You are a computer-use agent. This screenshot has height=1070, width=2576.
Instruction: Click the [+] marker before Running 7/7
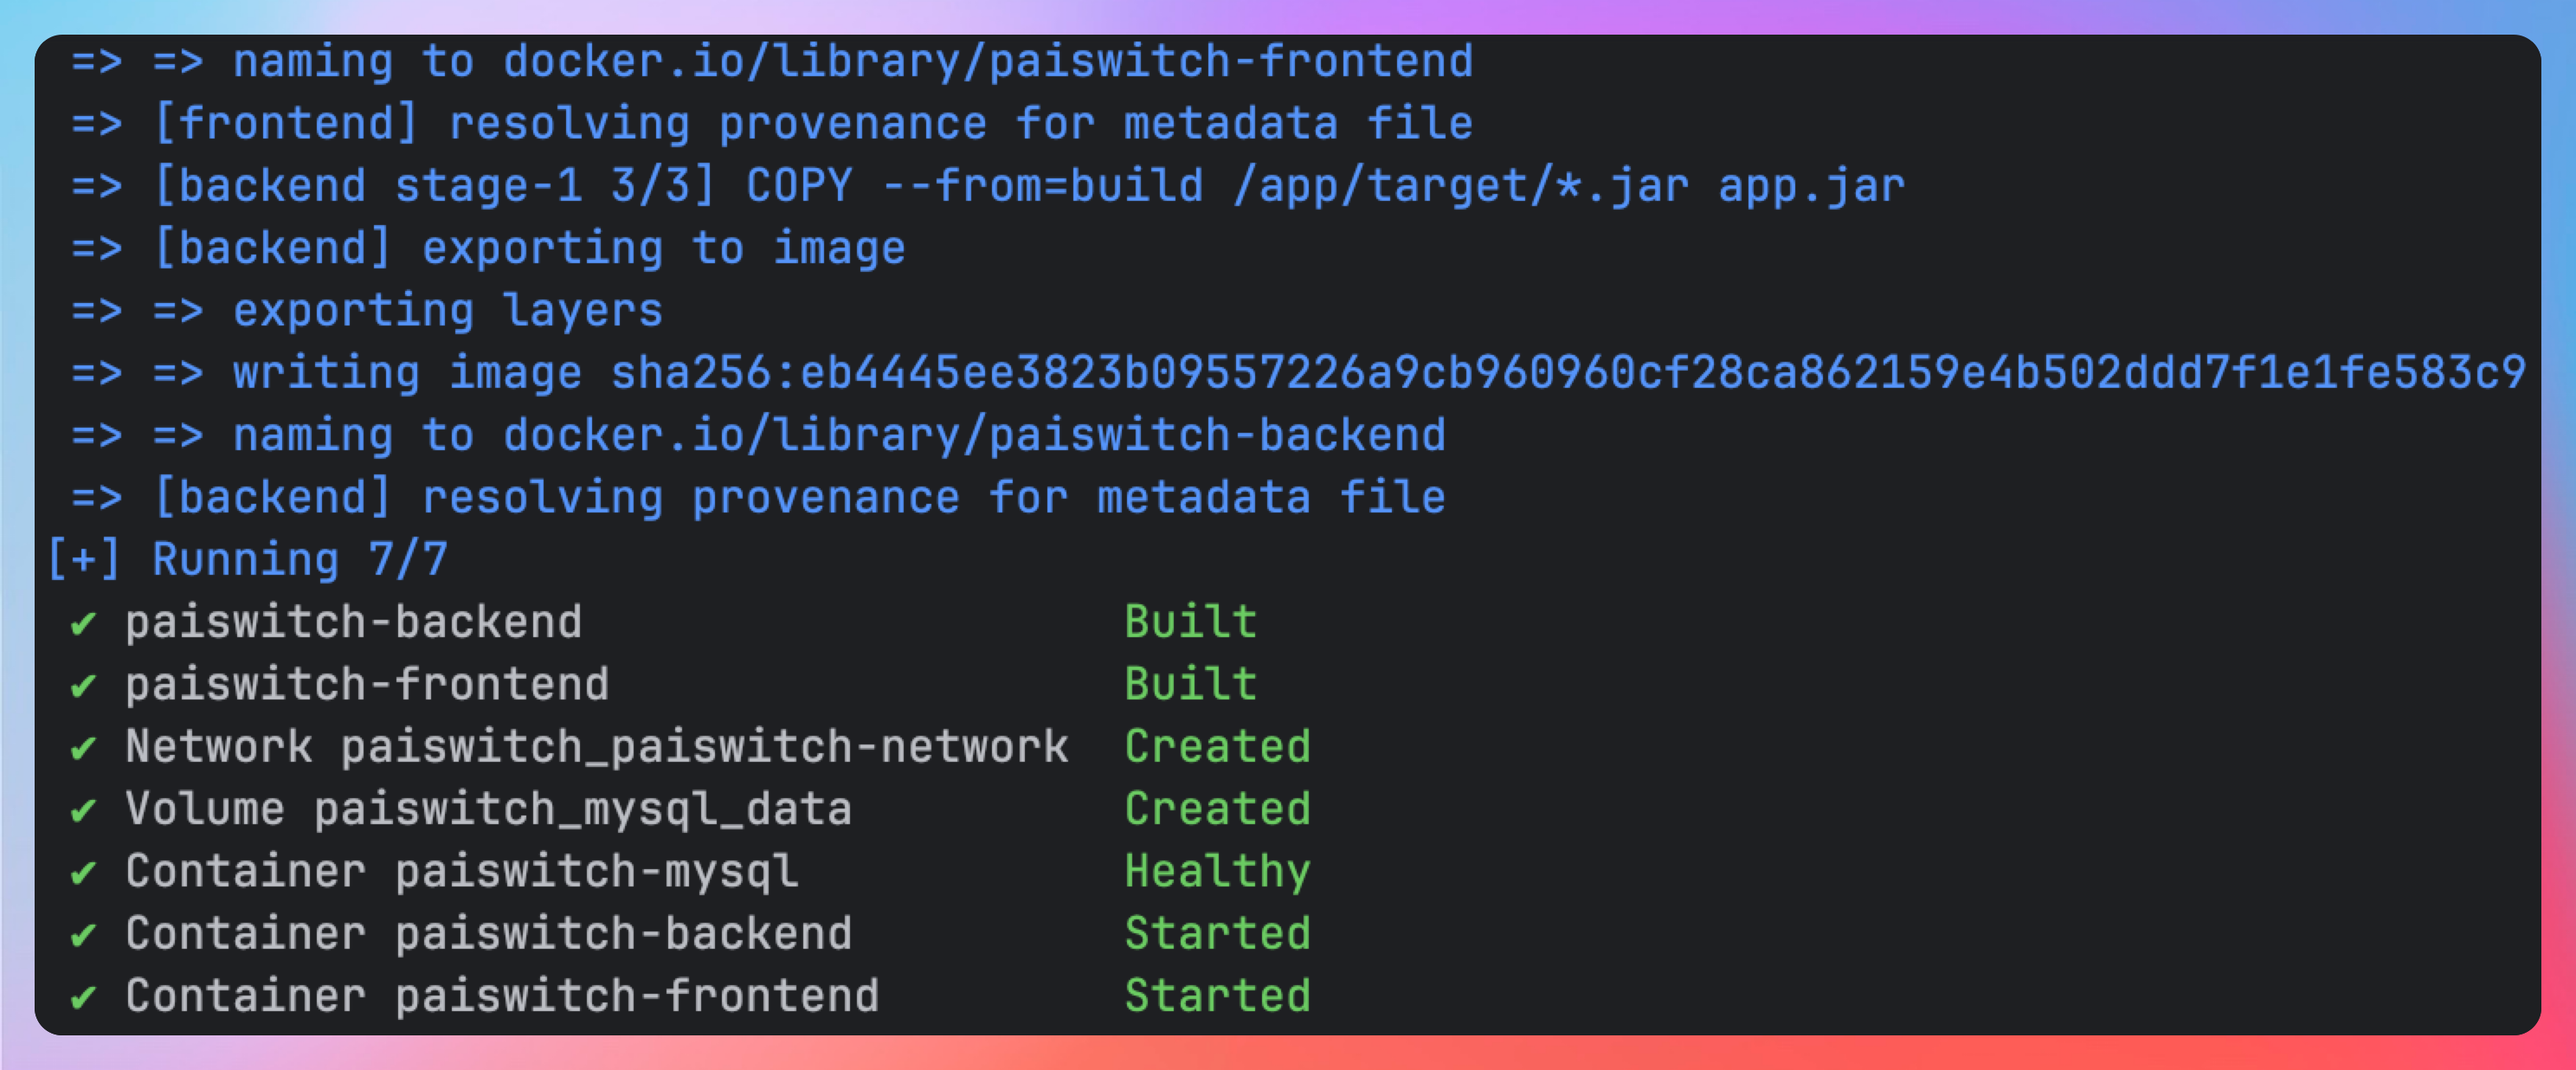pyautogui.click(x=84, y=560)
